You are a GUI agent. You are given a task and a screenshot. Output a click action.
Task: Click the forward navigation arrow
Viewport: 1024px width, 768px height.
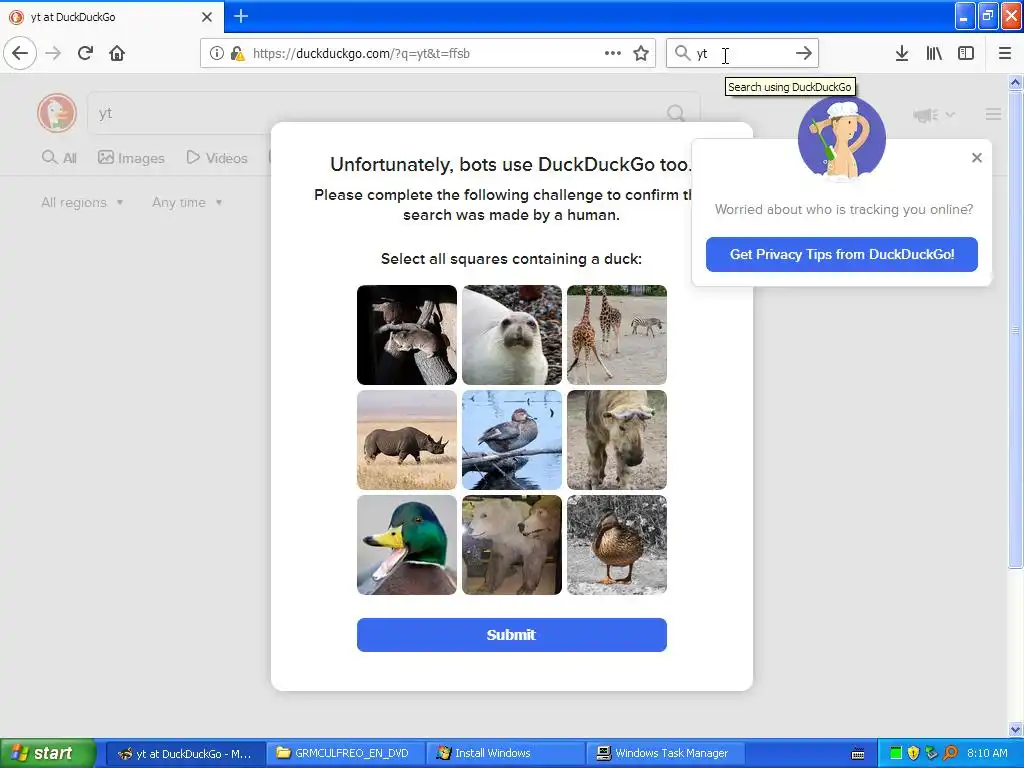tap(54, 54)
